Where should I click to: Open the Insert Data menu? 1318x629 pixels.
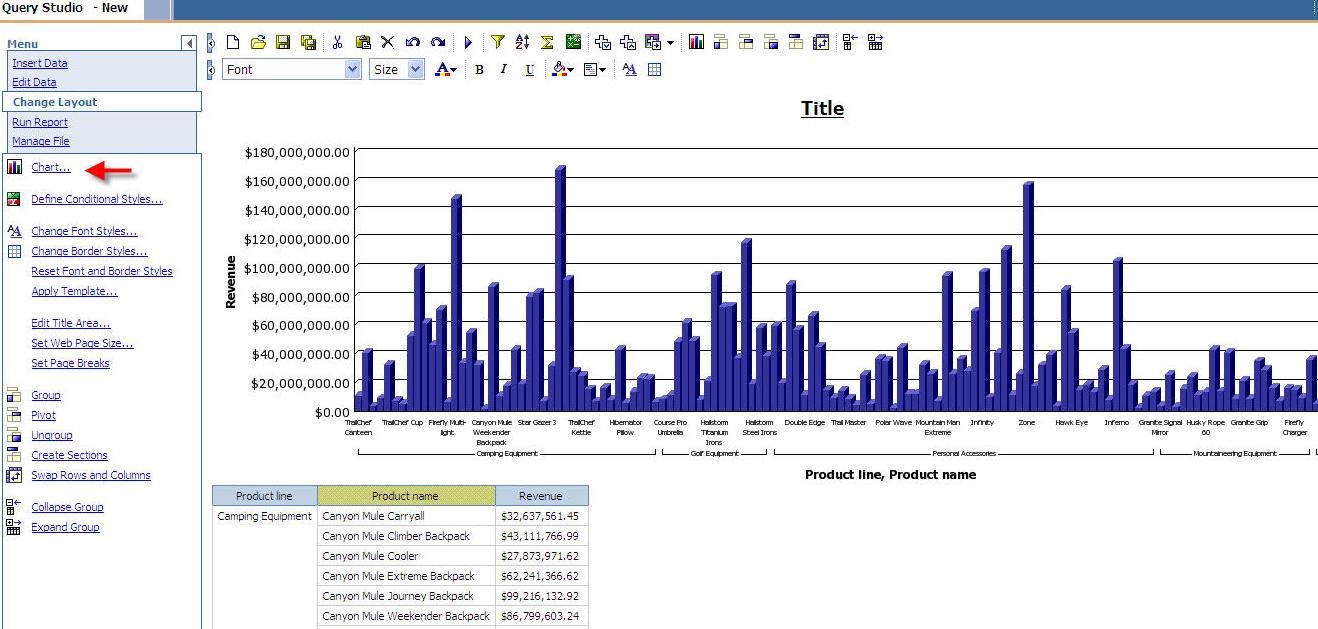point(40,63)
